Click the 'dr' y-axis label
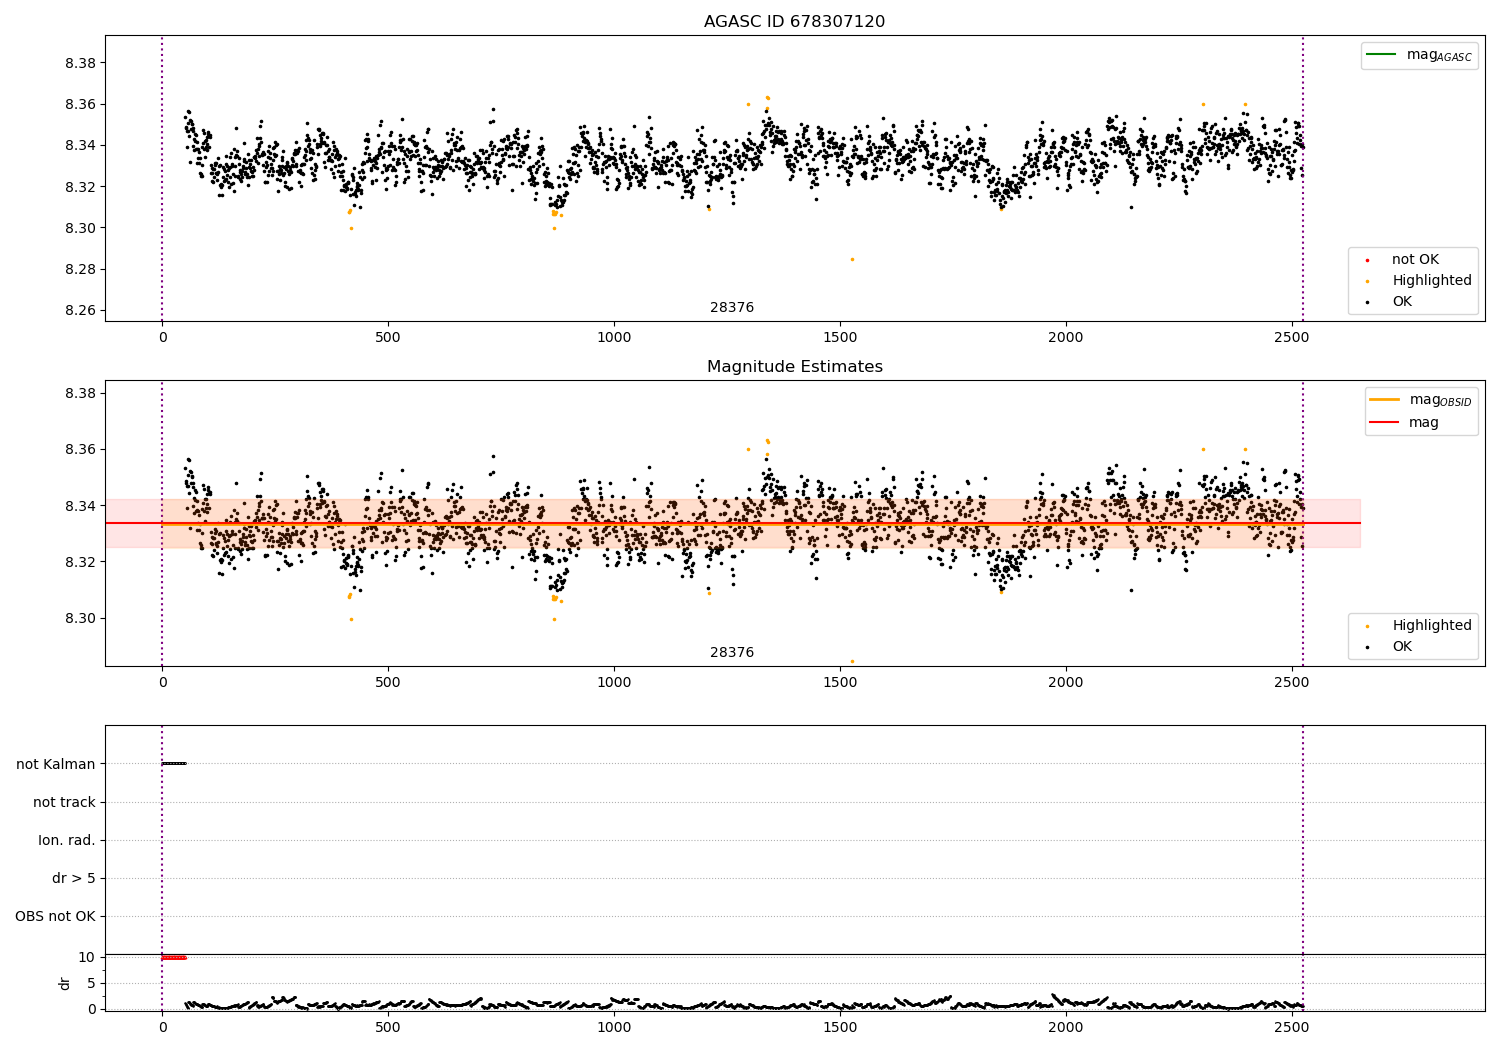 [x=65, y=983]
